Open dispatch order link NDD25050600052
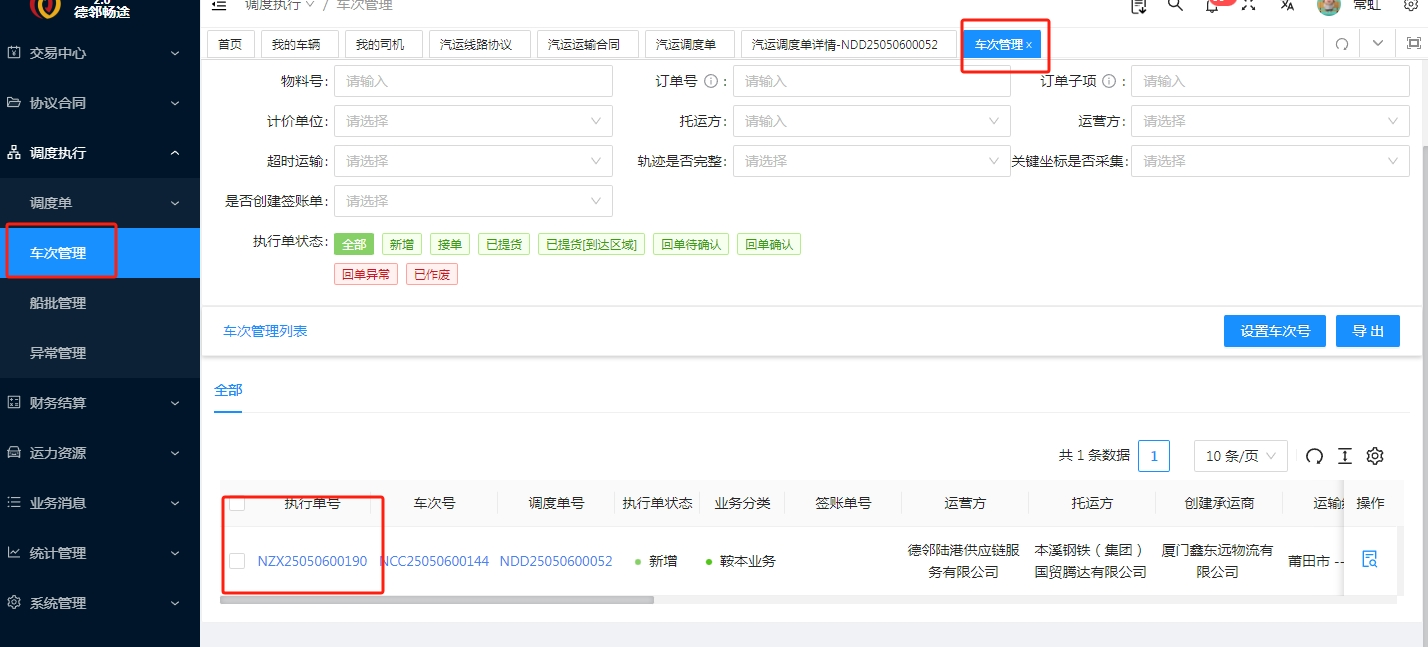Image resolution: width=1428 pixels, height=647 pixels. point(556,561)
